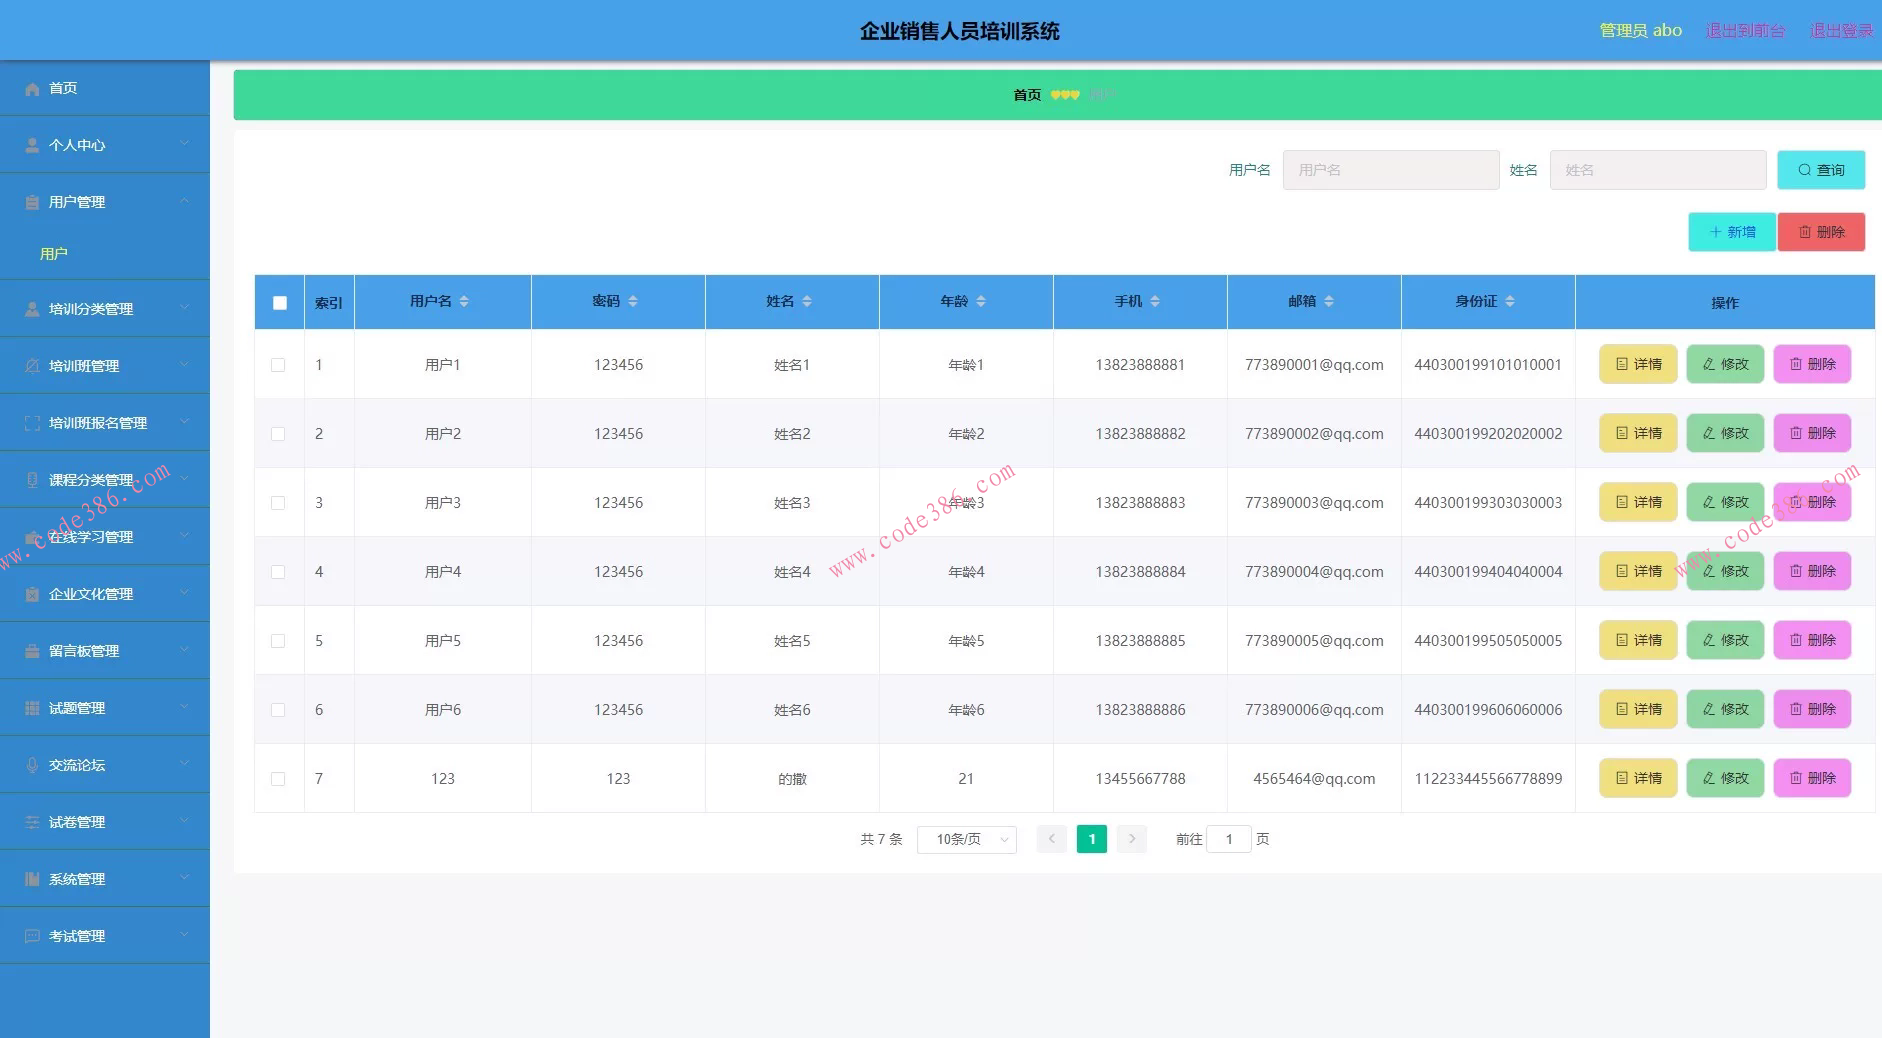The height and width of the screenshot is (1038, 1882).
Task: Click the 新增 add button
Action: click(1731, 232)
